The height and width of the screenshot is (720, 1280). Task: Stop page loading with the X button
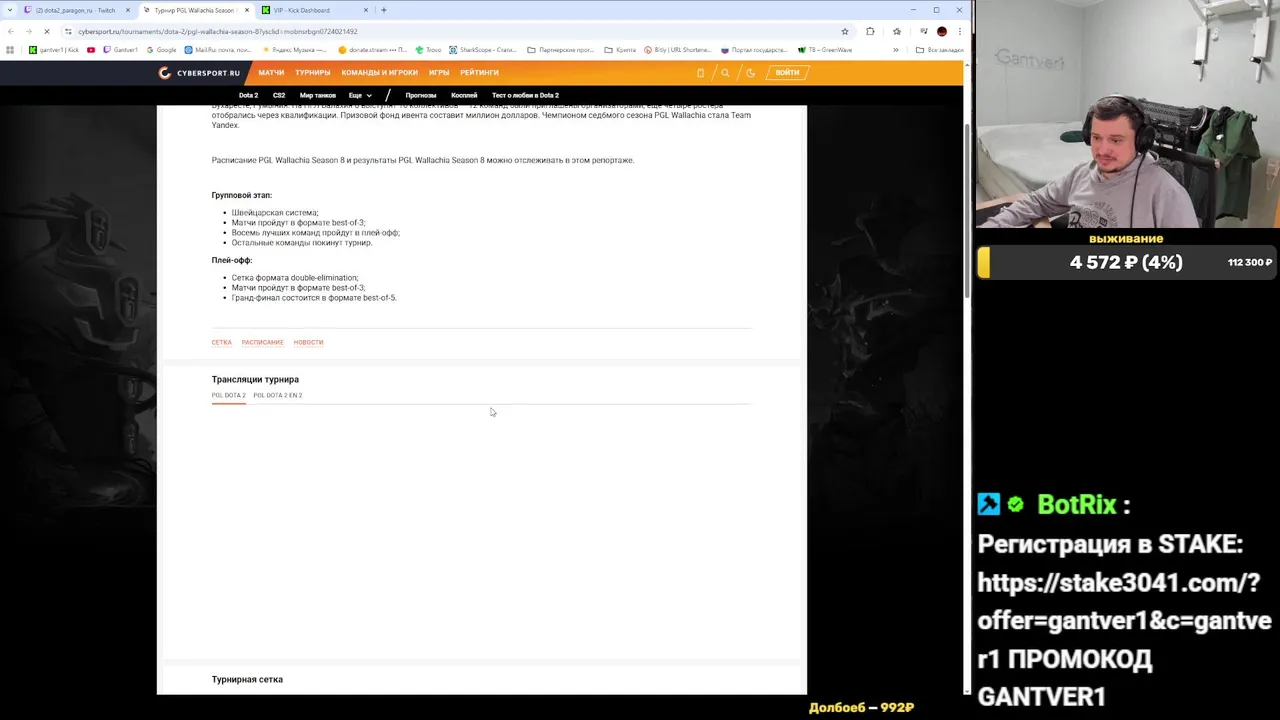(46, 31)
